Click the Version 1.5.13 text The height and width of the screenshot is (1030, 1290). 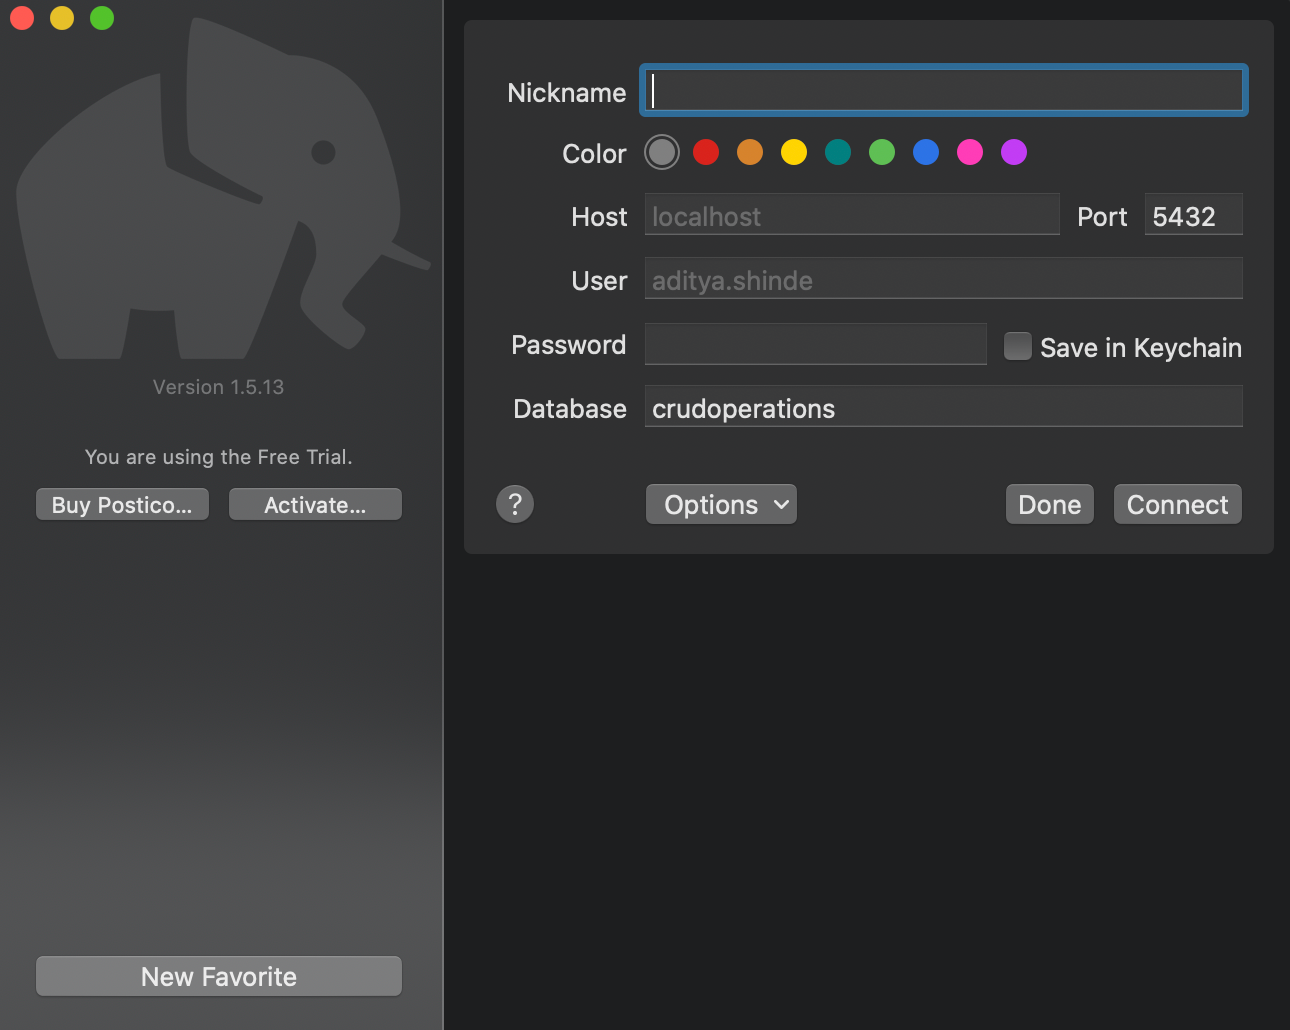click(x=218, y=387)
